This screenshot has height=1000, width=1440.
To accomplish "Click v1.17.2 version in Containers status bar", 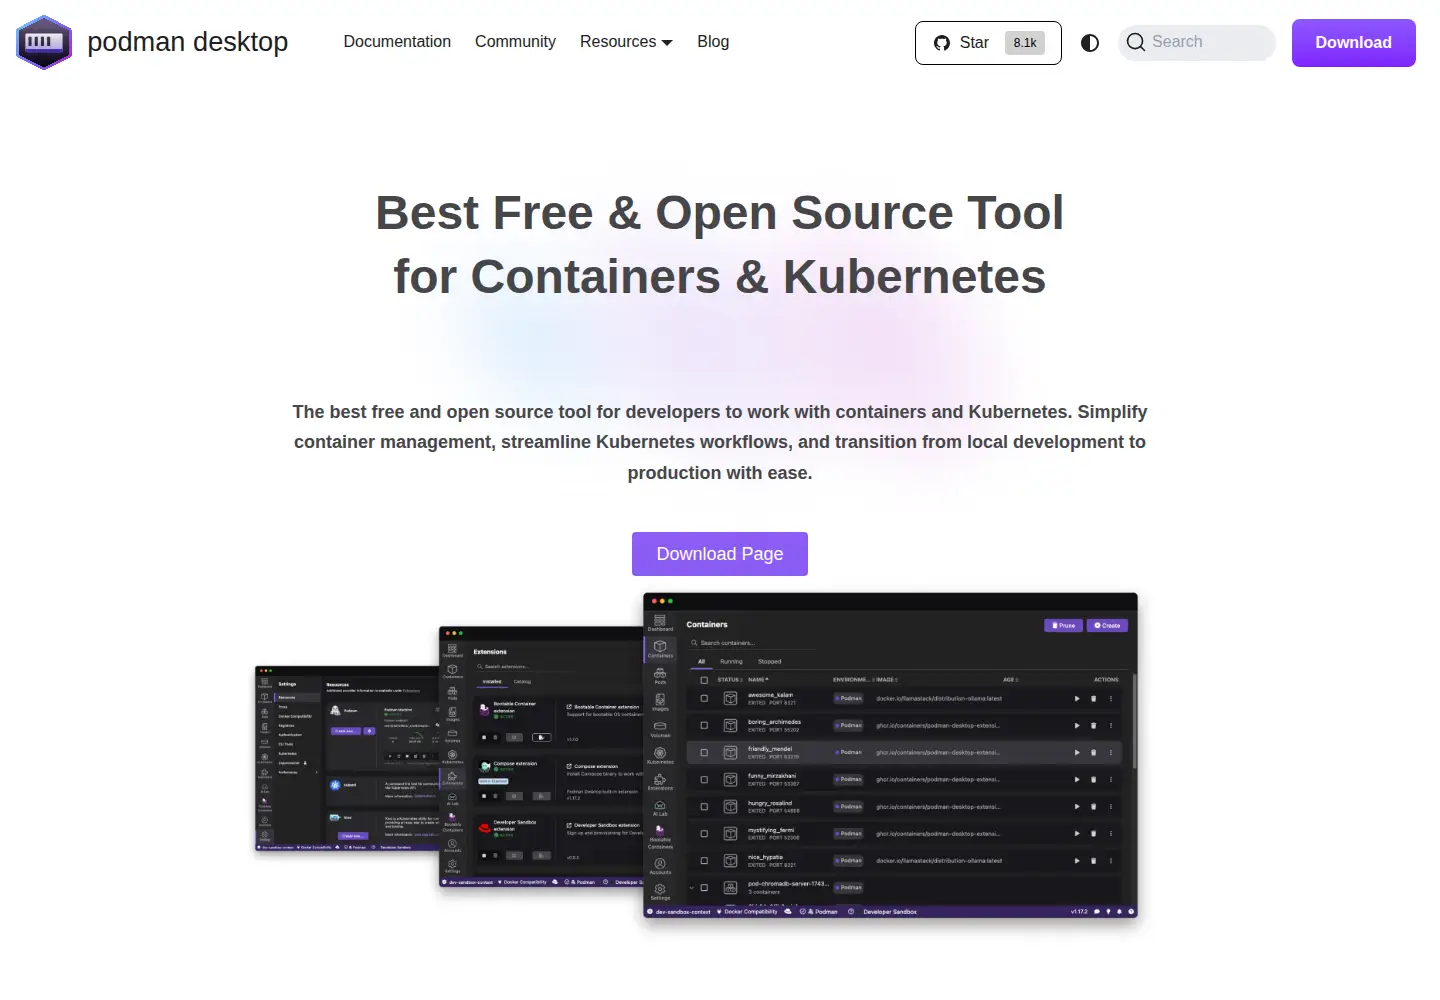I will pos(1079,912).
